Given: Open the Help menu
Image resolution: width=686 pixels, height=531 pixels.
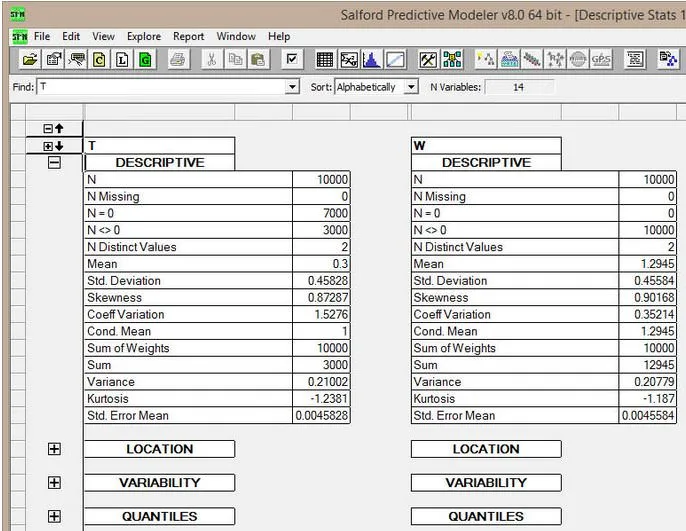Looking at the screenshot, I should (279, 37).
